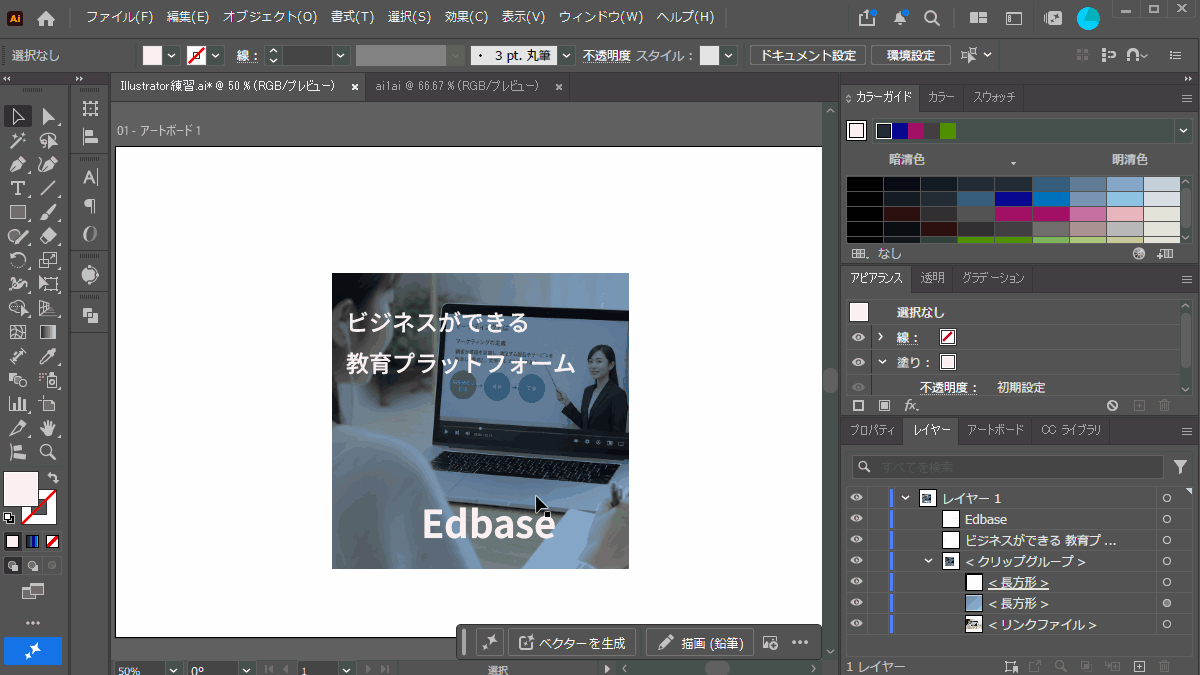The width and height of the screenshot is (1200, 675).
Task: Select the Gradient tool
Action: click(x=48, y=333)
